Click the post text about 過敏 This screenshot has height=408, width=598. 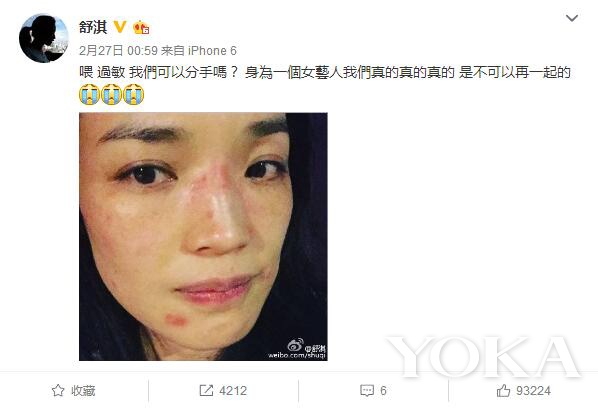[x=325, y=72]
